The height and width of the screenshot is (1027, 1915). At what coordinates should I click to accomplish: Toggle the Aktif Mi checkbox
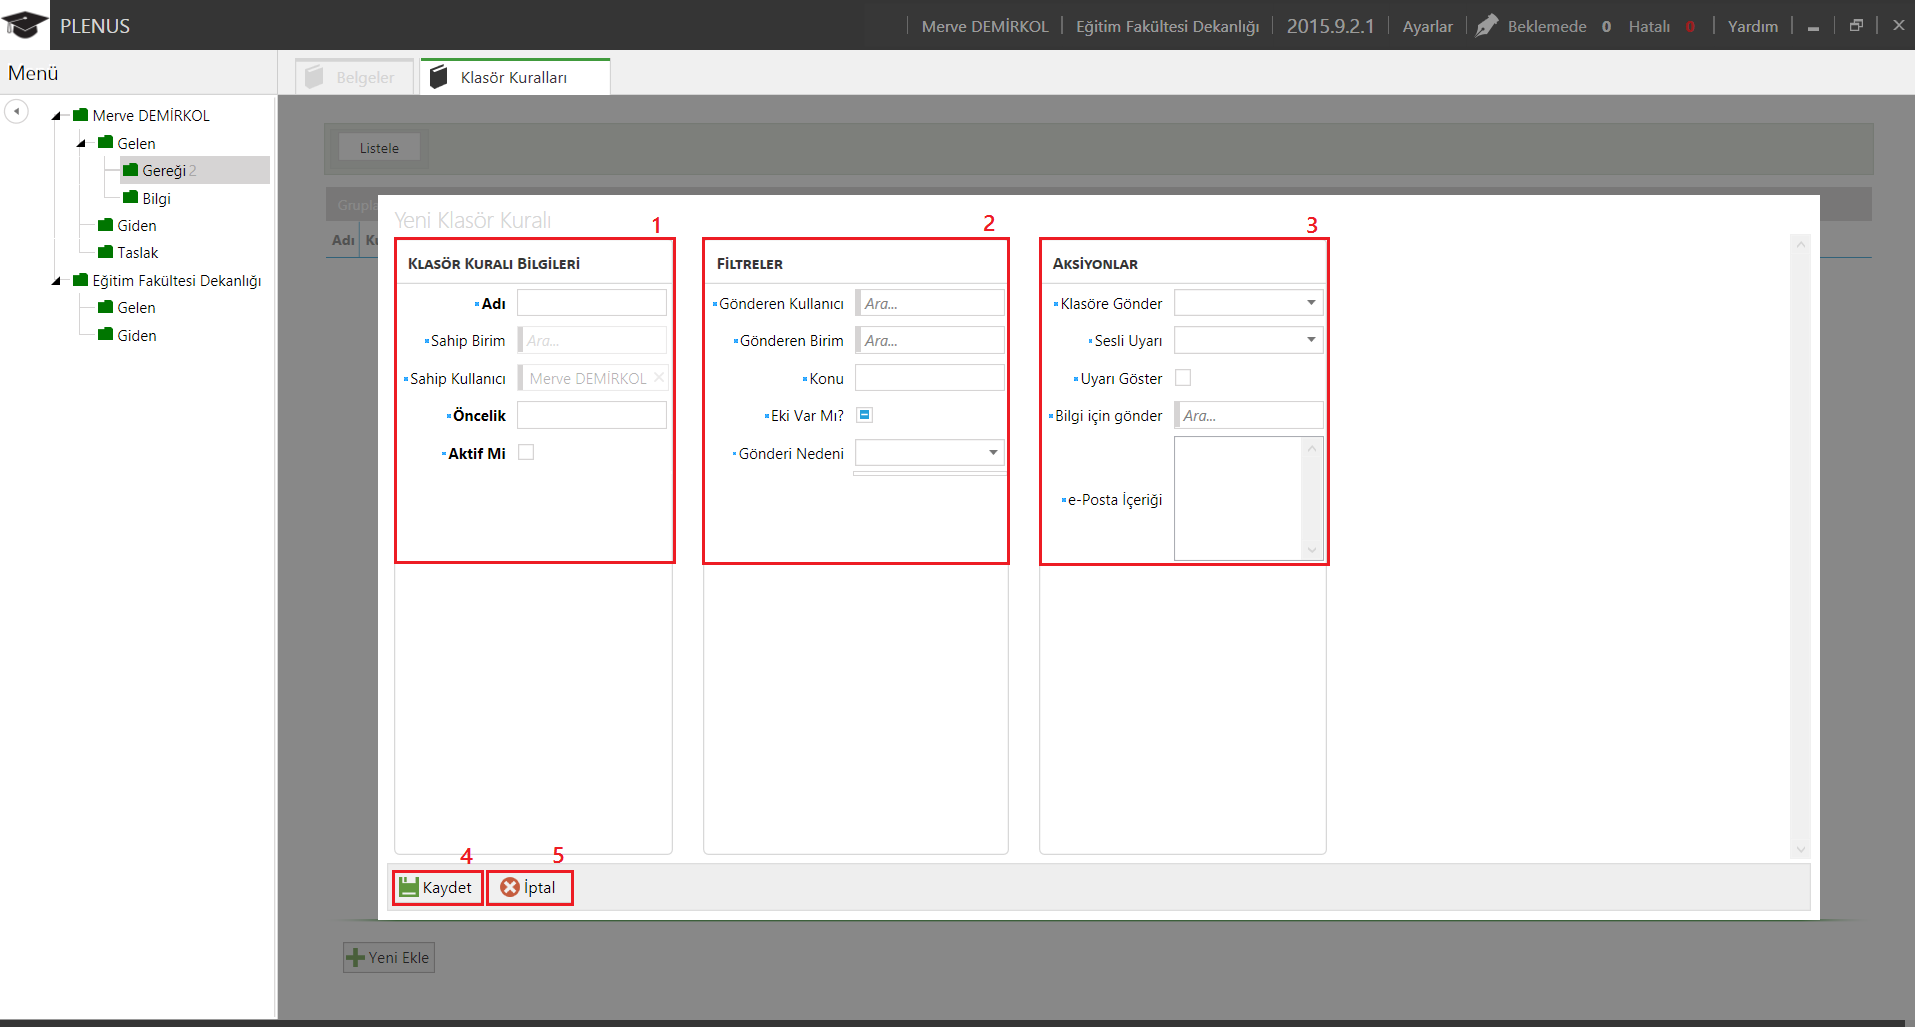point(526,452)
